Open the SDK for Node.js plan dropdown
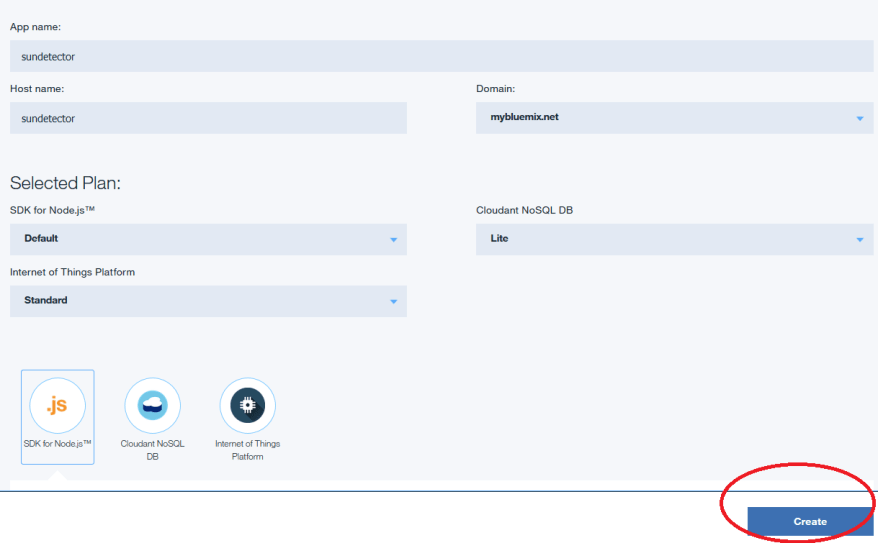This screenshot has width=878, height=543. click(208, 239)
